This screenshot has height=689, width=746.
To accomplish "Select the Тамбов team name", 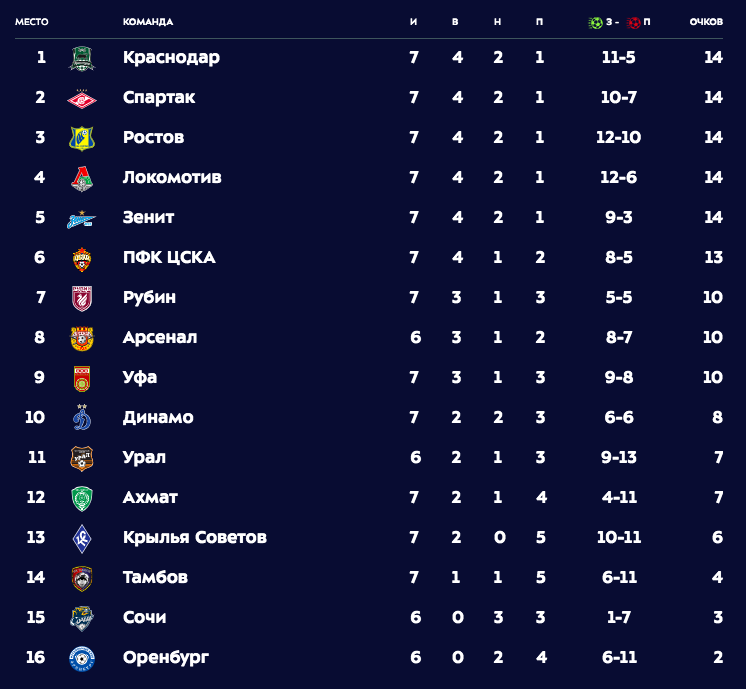I will point(155,577).
